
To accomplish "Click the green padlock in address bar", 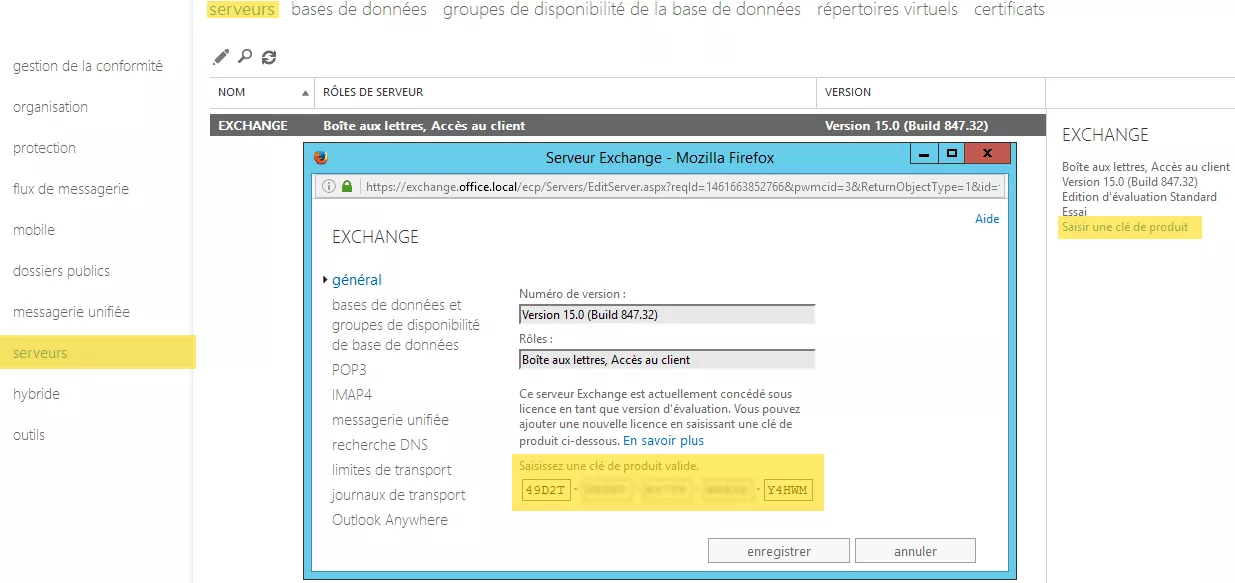I will coord(347,186).
